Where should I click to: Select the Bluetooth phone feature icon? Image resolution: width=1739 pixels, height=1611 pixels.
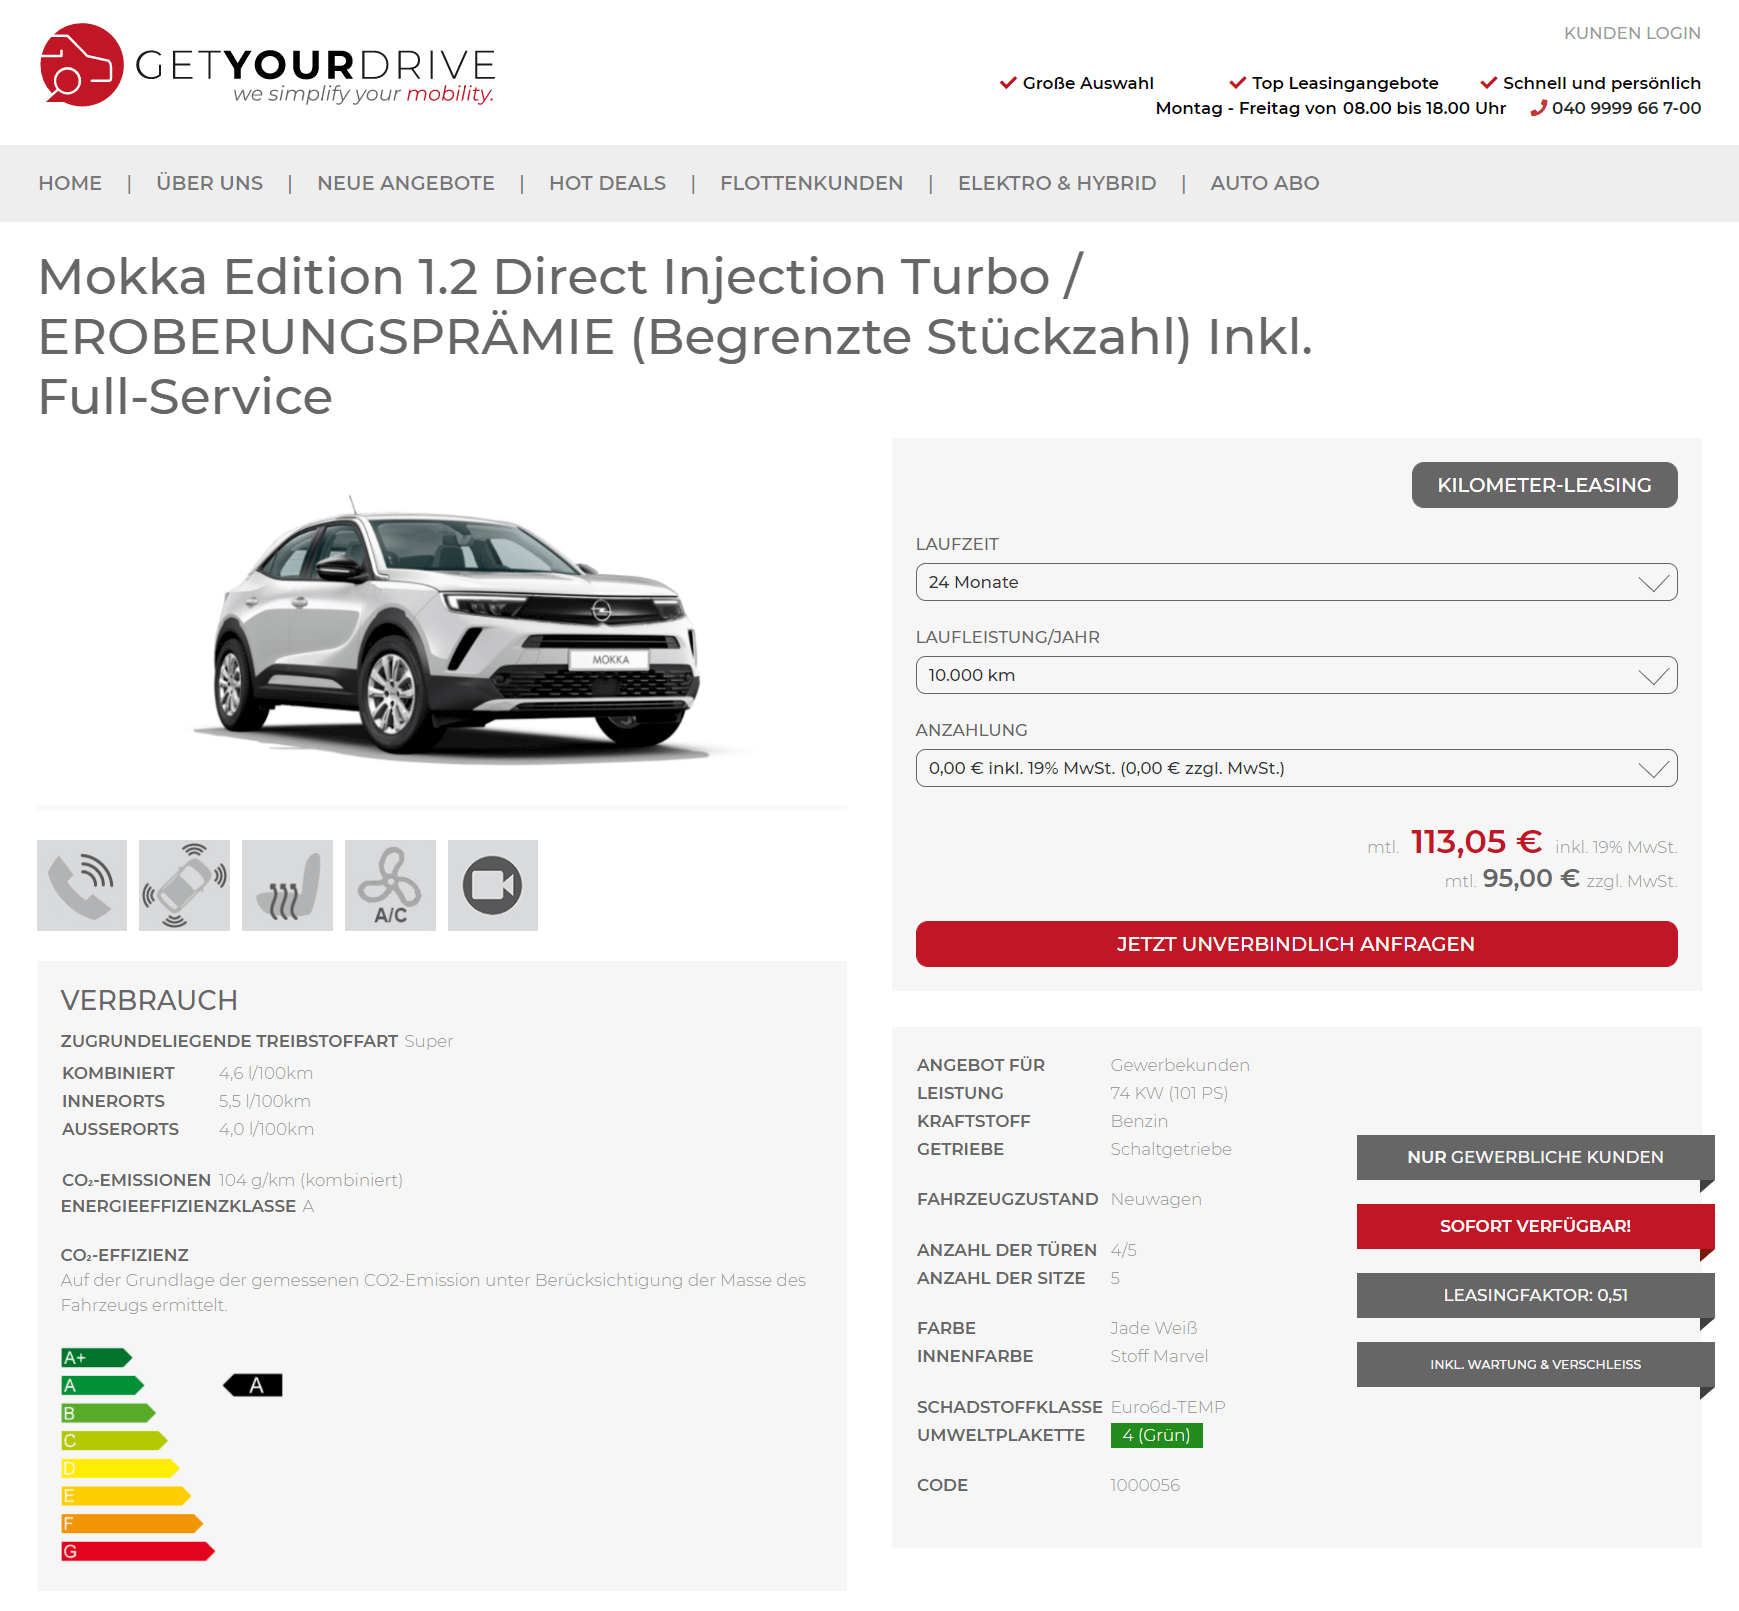tap(82, 885)
